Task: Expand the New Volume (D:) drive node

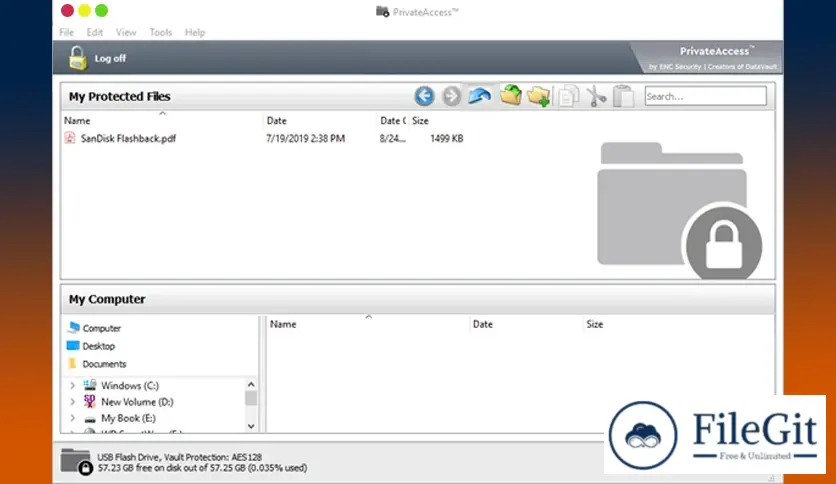Action: pyautogui.click(x=72, y=402)
